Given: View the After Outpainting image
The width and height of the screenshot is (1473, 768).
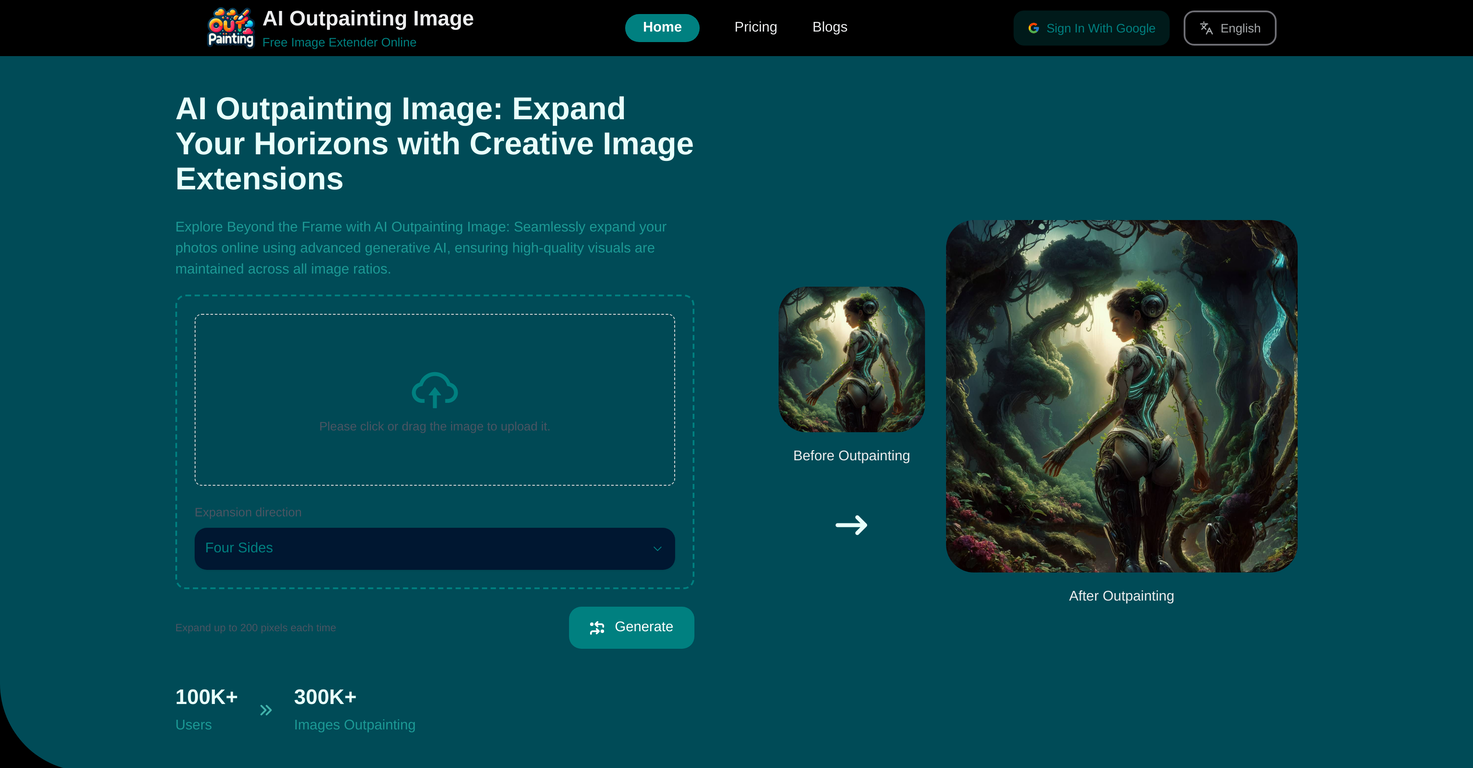Looking at the screenshot, I should pyautogui.click(x=1121, y=396).
